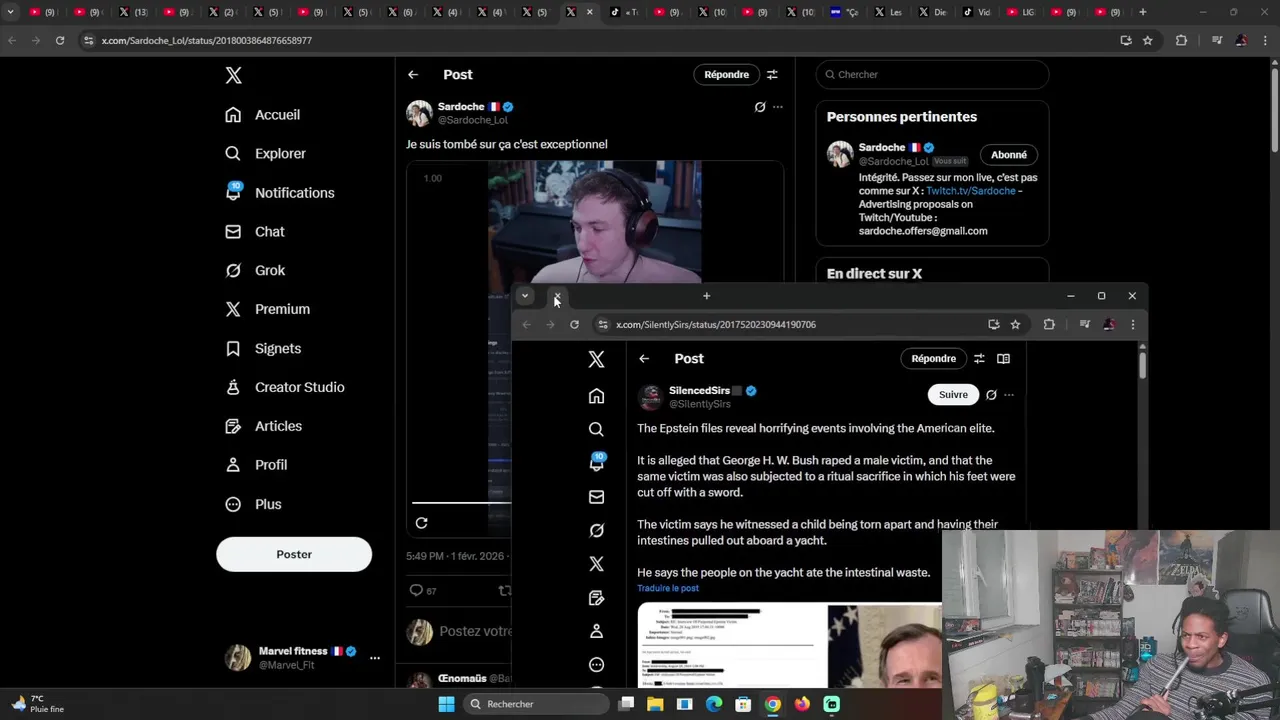
Task: Click Grok icon on Sardoche's post
Action: [760, 107]
